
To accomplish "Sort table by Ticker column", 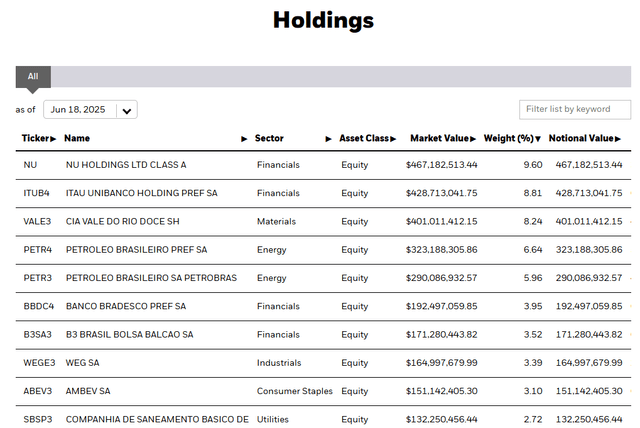I will coord(38,138).
